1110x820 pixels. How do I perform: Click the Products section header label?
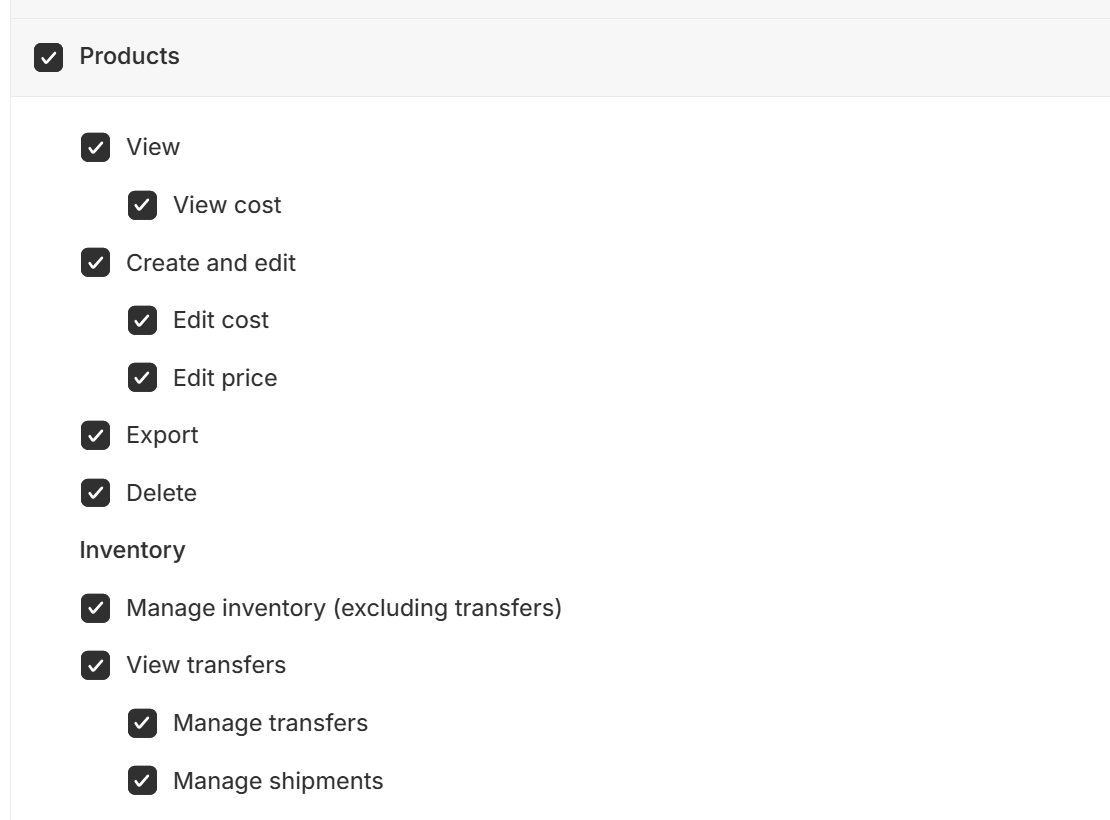pyautogui.click(x=129, y=56)
